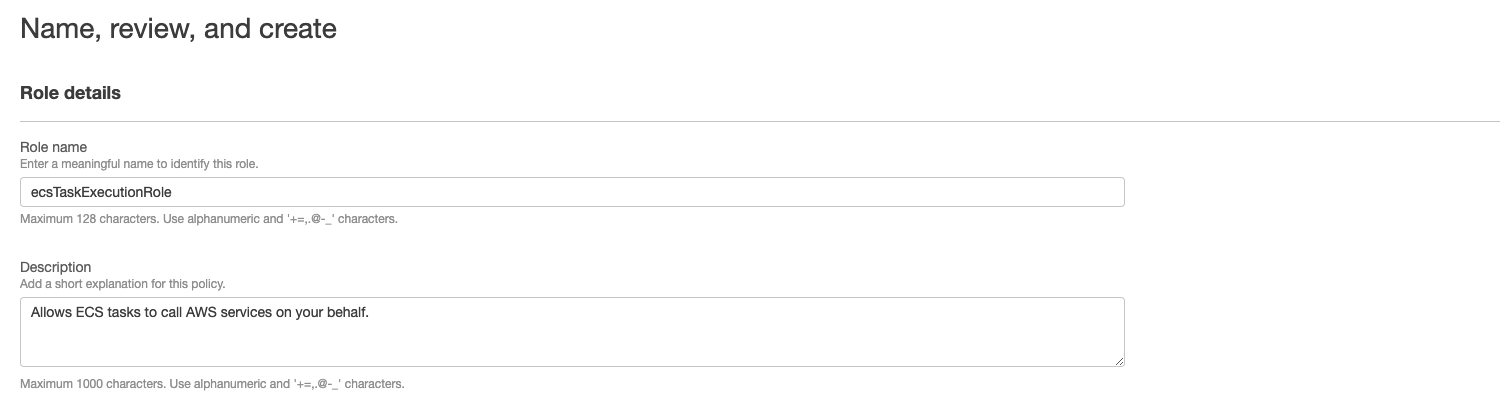Click the "Maximum 128 characters" hint

tap(208, 219)
